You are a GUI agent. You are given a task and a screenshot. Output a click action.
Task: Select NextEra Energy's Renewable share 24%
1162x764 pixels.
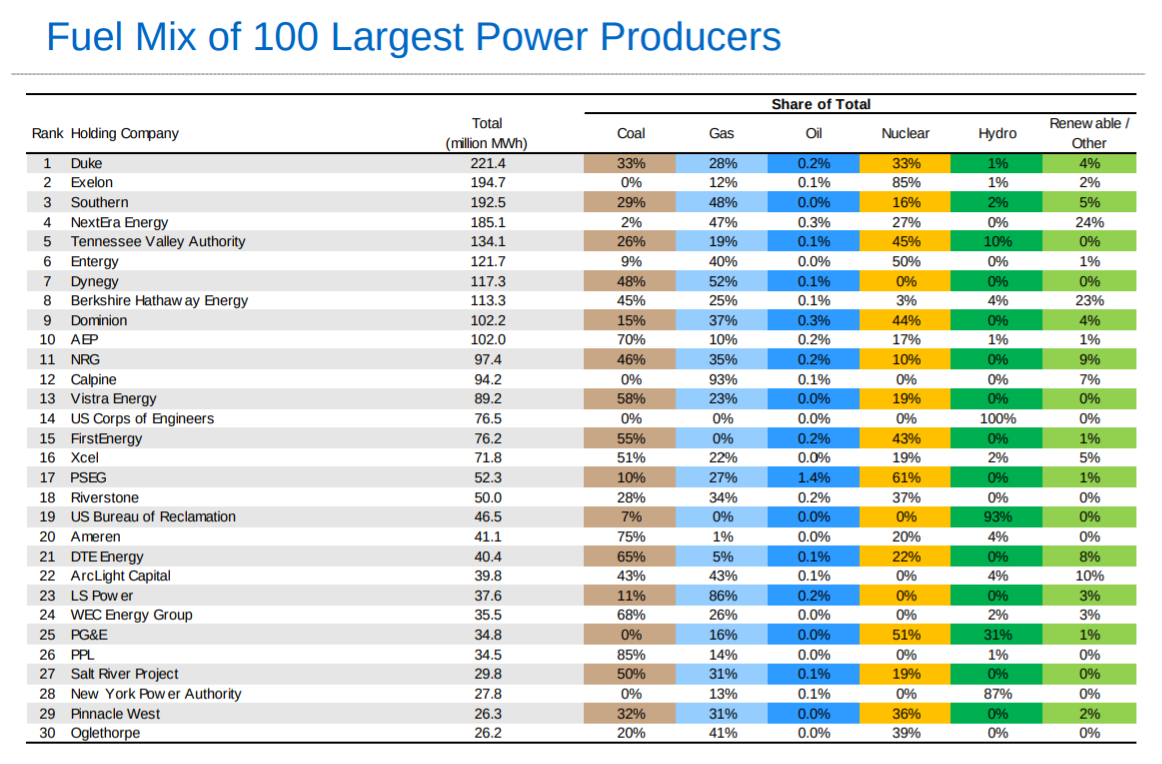click(x=1089, y=222)
